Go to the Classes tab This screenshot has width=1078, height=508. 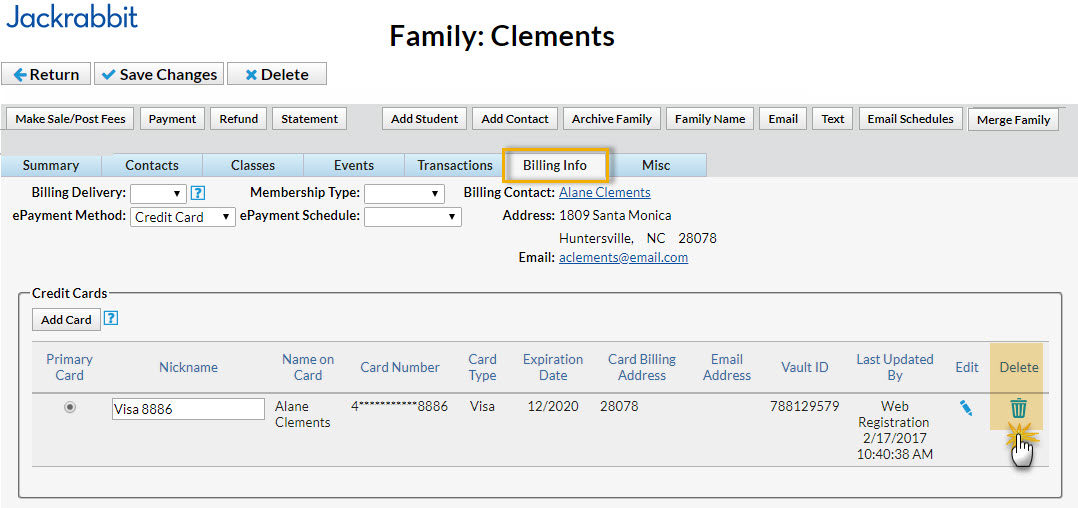click(253, 165)
